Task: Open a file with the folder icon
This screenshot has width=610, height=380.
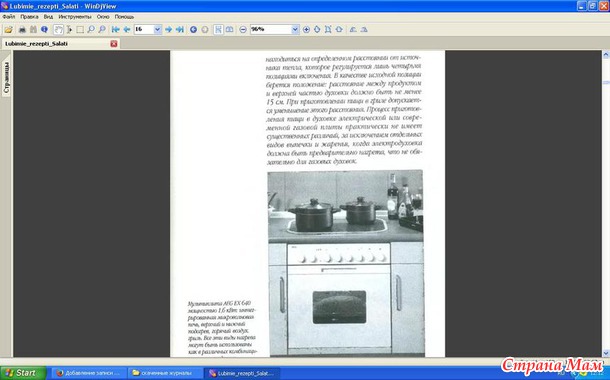Action: tap(8, 29)
